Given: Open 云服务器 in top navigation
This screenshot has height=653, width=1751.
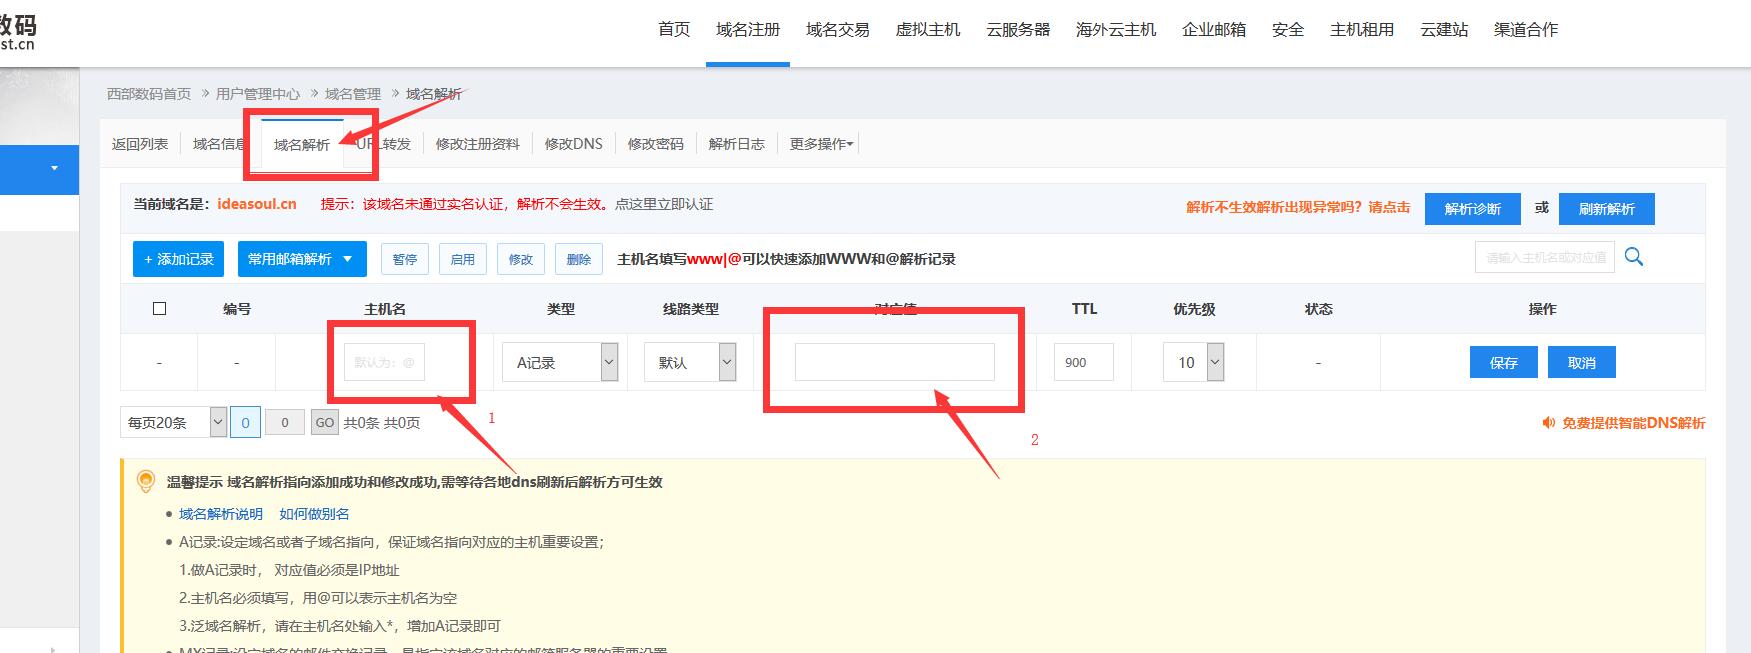Looking at the screenshot, I should 1018,29.
